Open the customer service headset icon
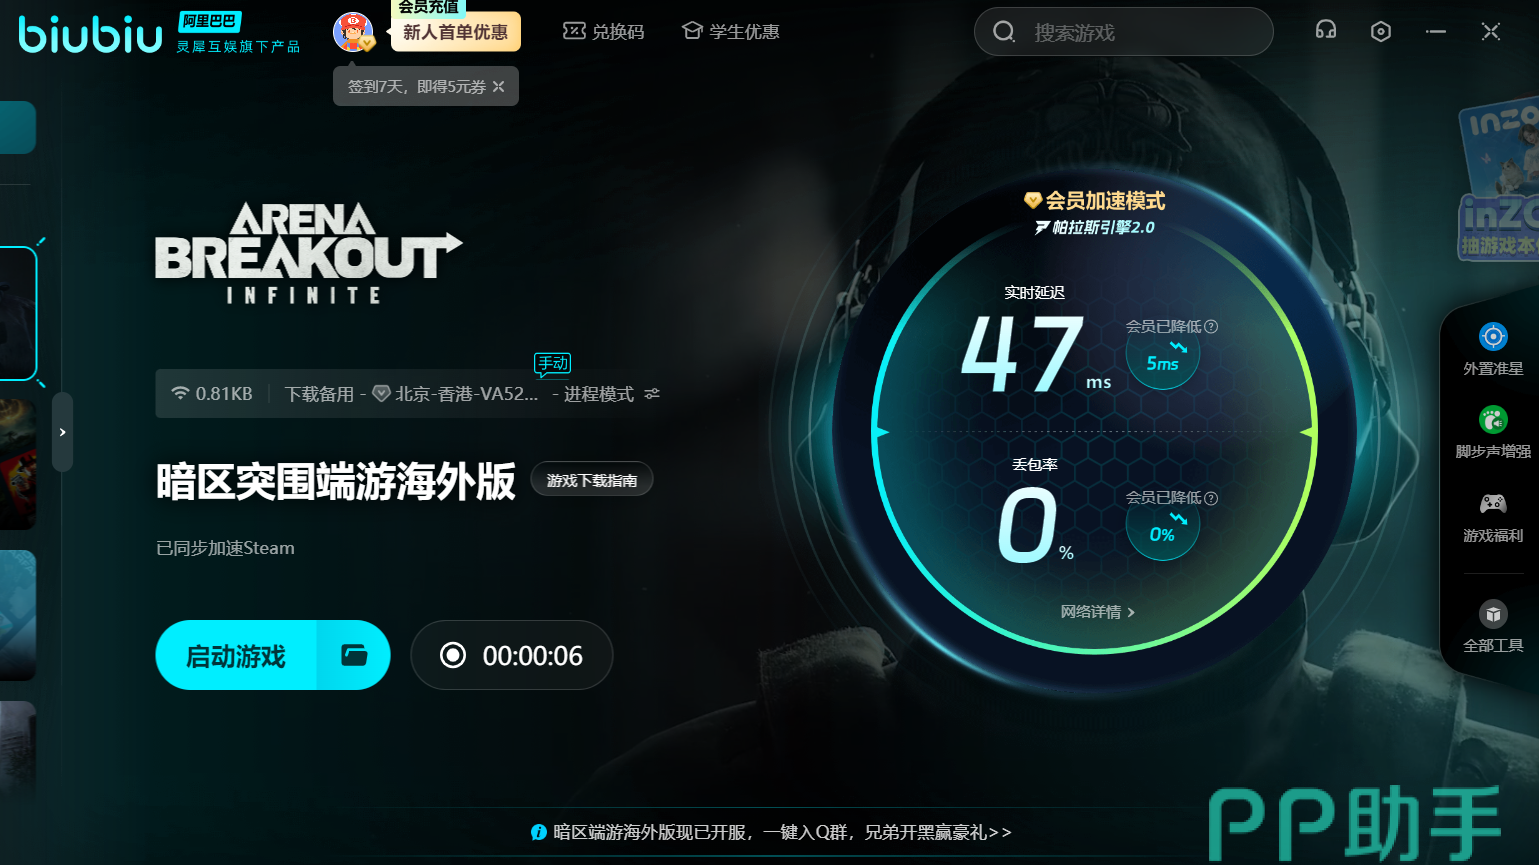 (x=1326, y=31)
